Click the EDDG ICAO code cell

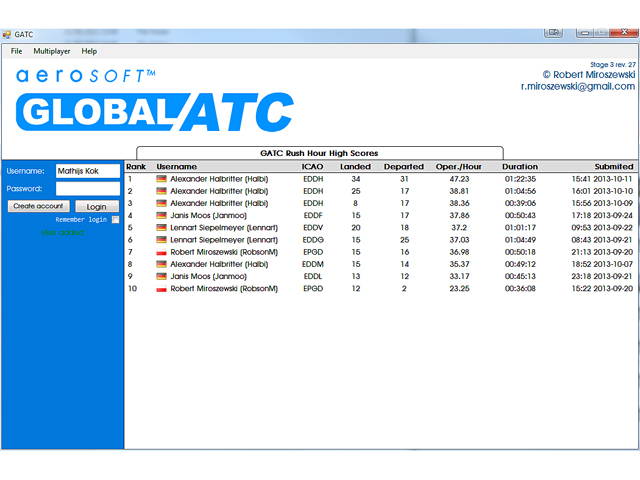click(313, 240)
